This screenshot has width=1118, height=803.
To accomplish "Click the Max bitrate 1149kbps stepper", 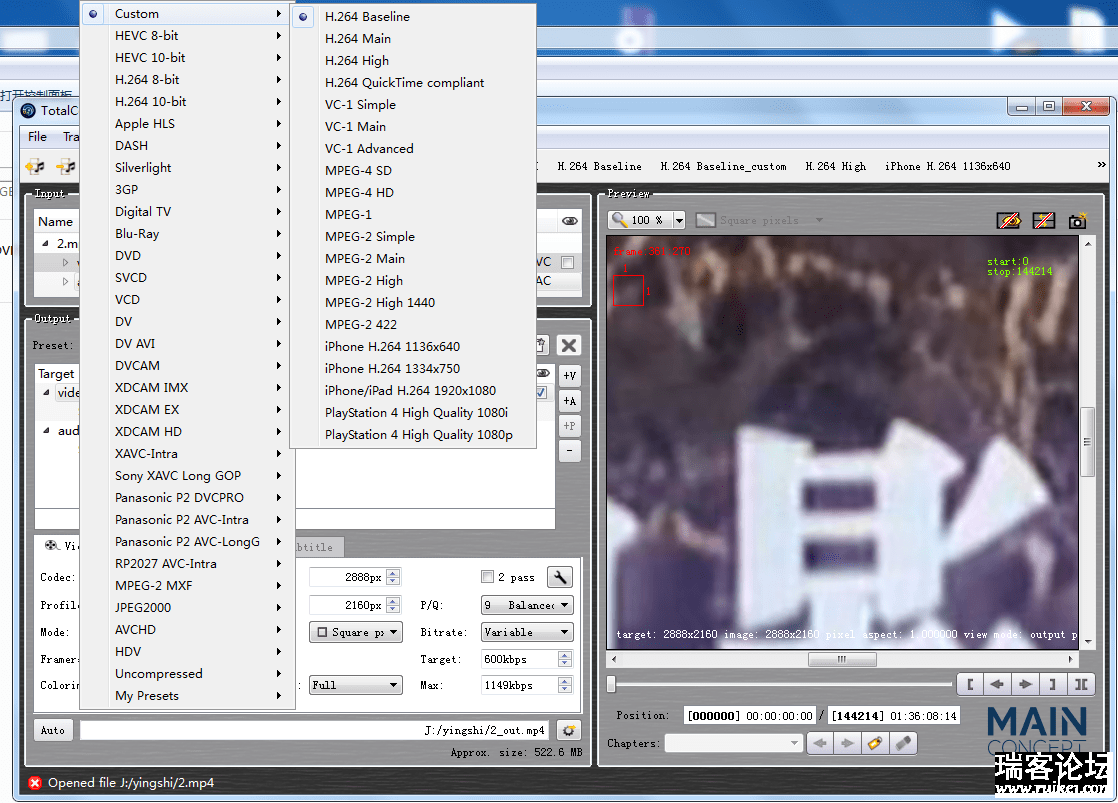I will 565,685.
